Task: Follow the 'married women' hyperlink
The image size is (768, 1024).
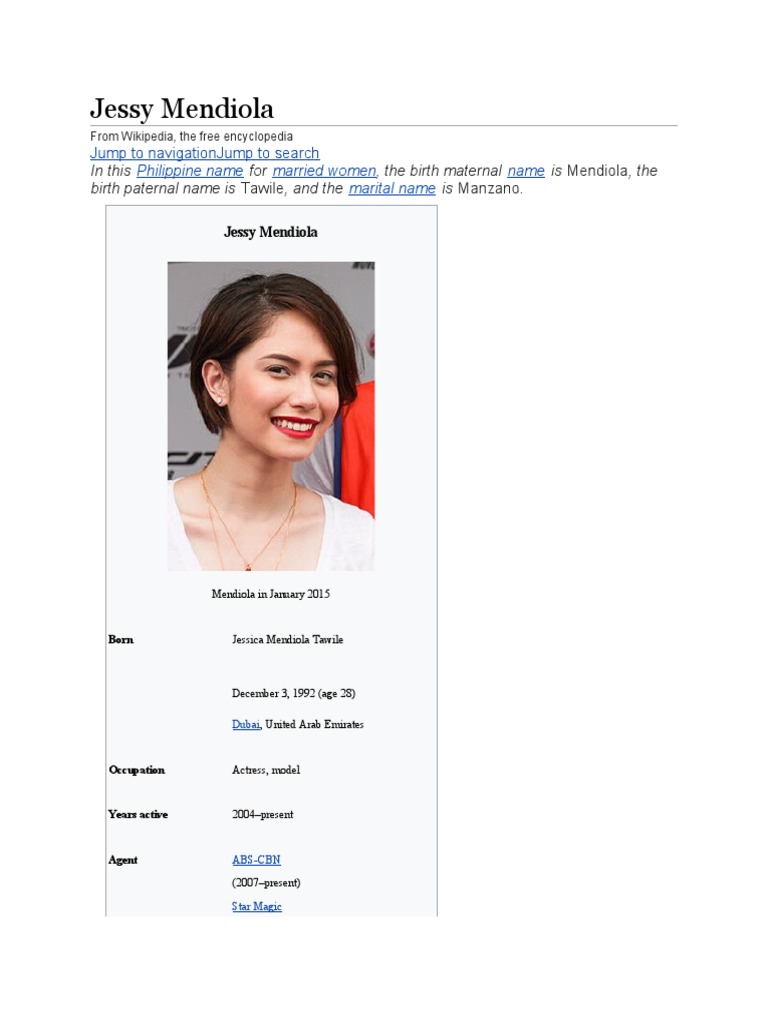Action: click(x=325, y=171)
